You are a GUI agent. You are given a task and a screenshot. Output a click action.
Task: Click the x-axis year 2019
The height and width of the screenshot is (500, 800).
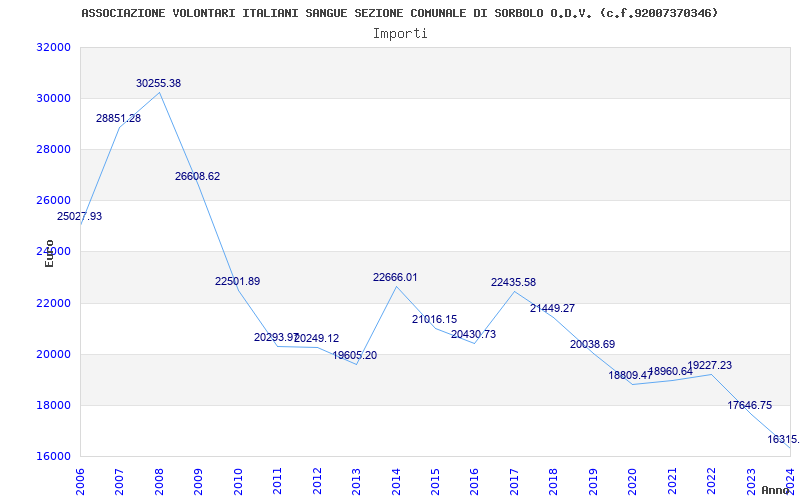coord(593,481)
